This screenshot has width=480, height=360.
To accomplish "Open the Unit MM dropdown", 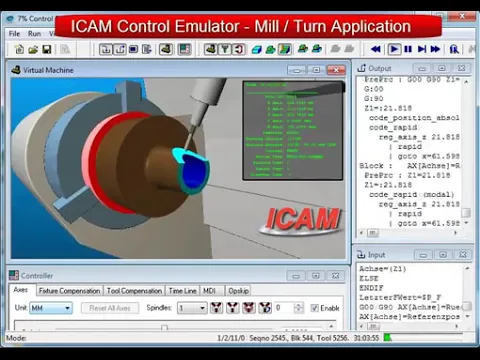I will [x=51, y=308].
